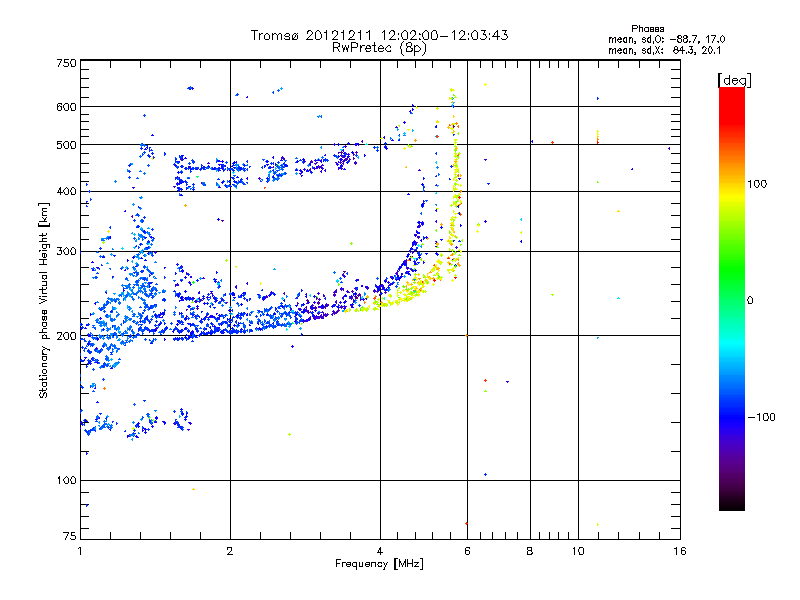Viewport: 800px width, 600px height.
Task: Select the "mean, sd,O: -88.7, 17.0" line
Action: click(x=666, y=39)
